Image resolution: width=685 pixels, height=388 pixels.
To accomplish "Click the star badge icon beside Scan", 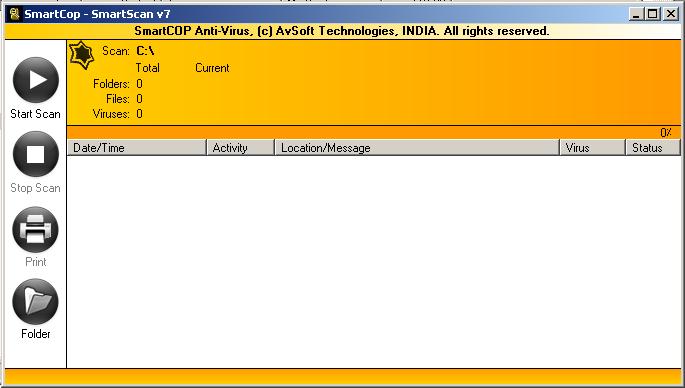I will [82, 55].
